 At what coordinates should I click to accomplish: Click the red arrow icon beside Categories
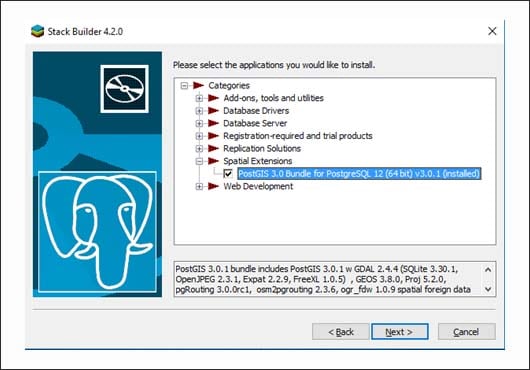[x=198, y=85]
